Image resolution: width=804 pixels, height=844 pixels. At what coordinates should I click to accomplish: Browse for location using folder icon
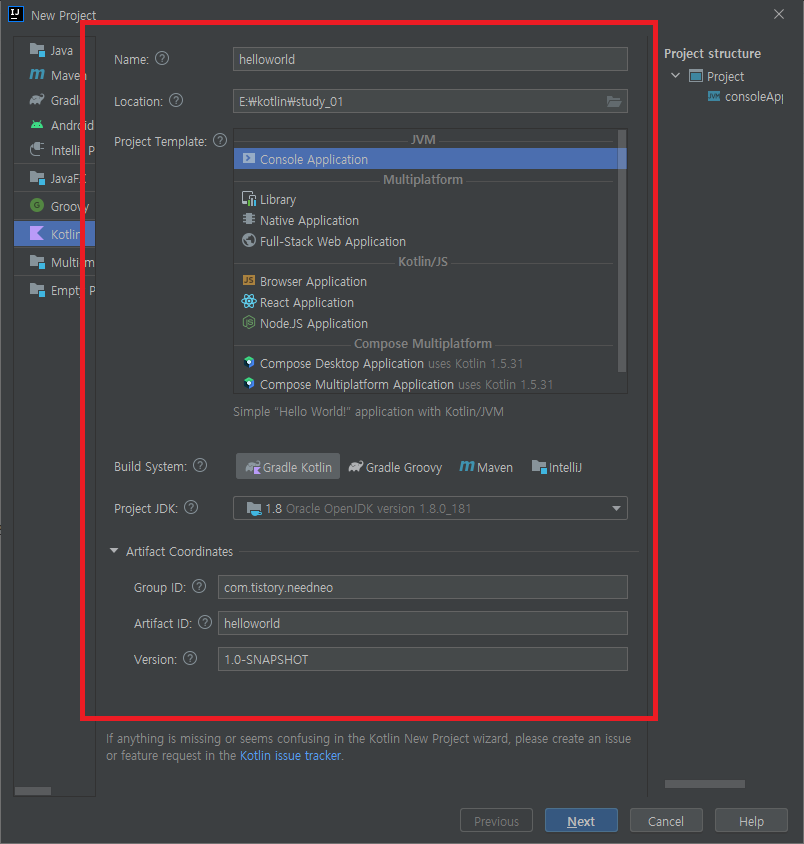(x=614, y=101)
